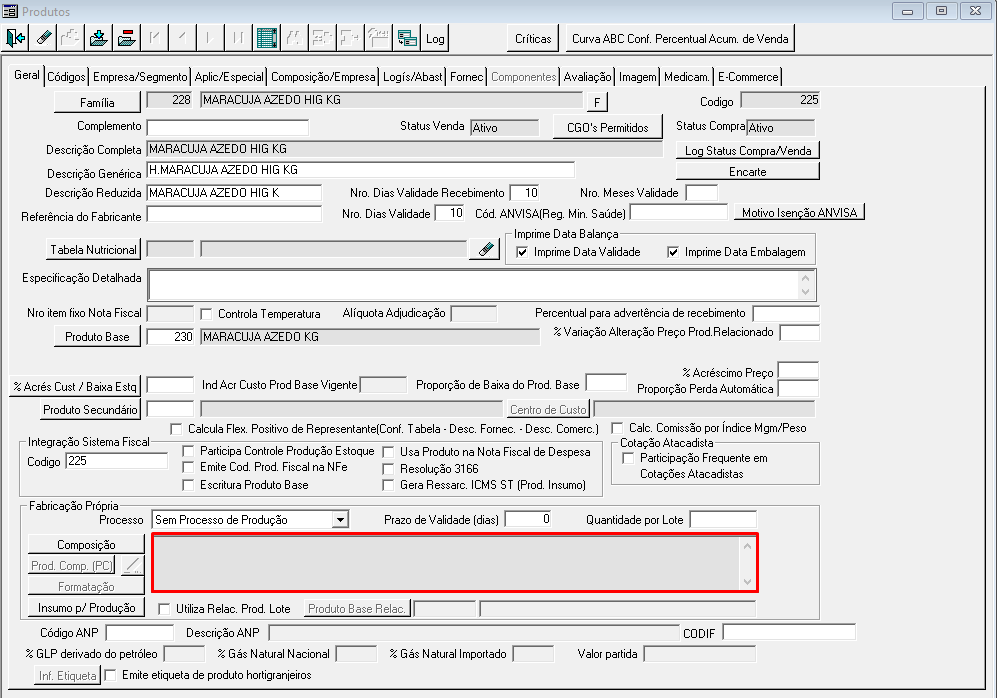Screen dimensions: 997x698
Task: Open the Imagem tab
Action: (637, 77)
